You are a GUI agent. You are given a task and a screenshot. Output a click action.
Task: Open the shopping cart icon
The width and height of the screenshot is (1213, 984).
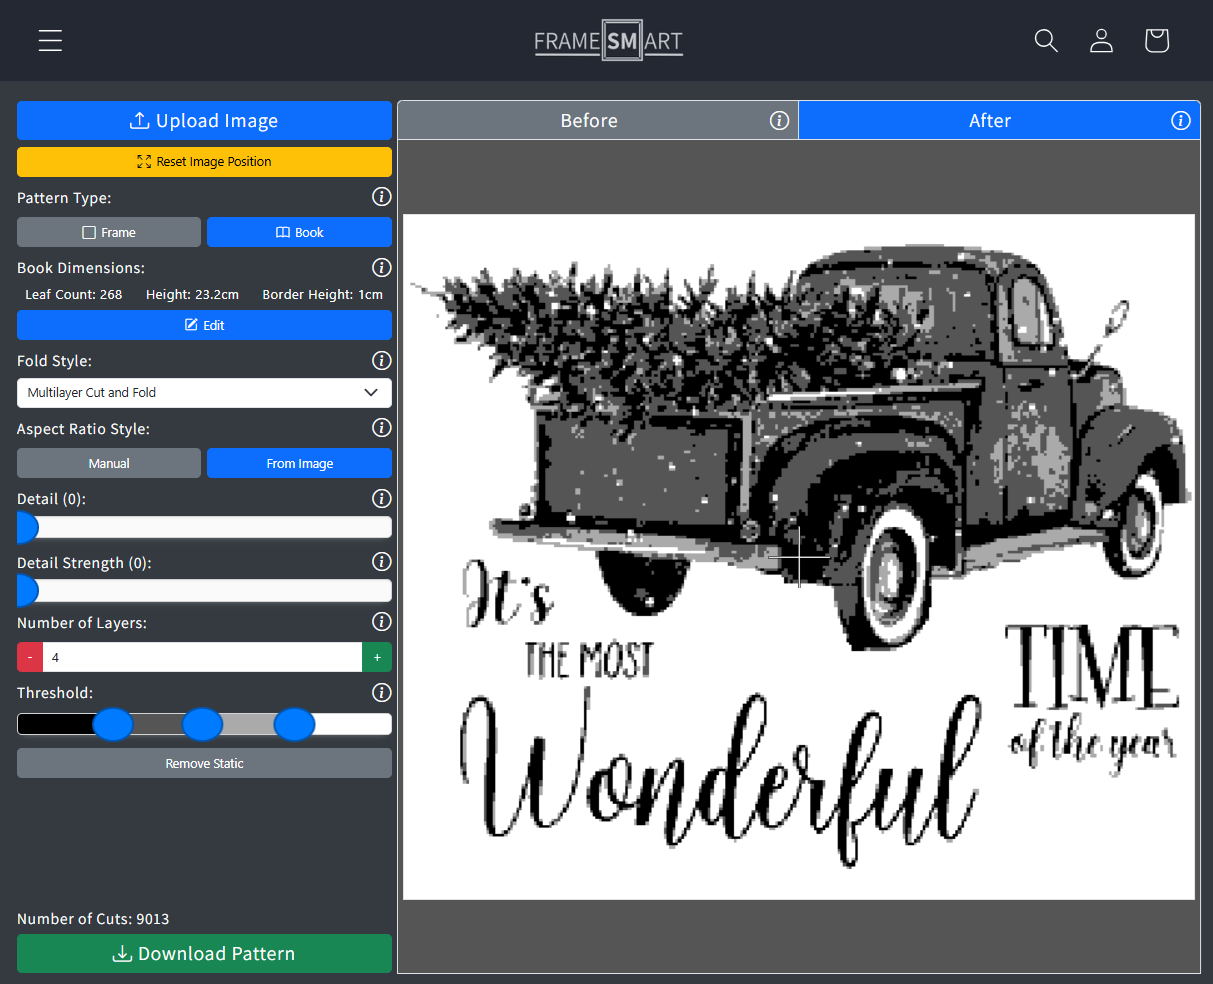1157,40
